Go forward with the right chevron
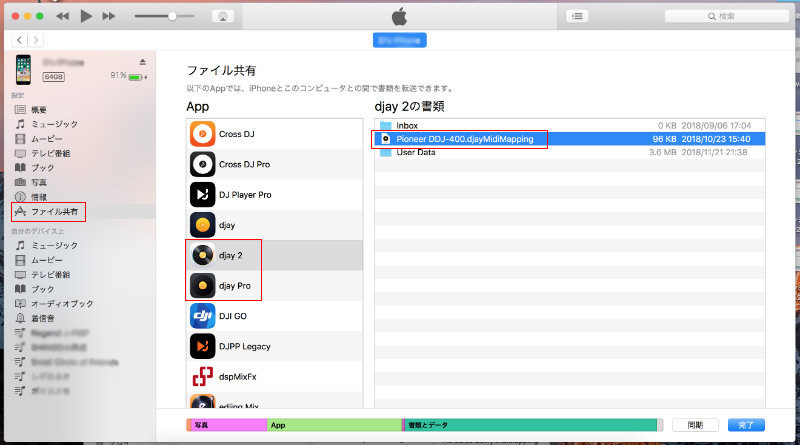Viewport: 800px width, 445px height. click(x=36, y=40)
